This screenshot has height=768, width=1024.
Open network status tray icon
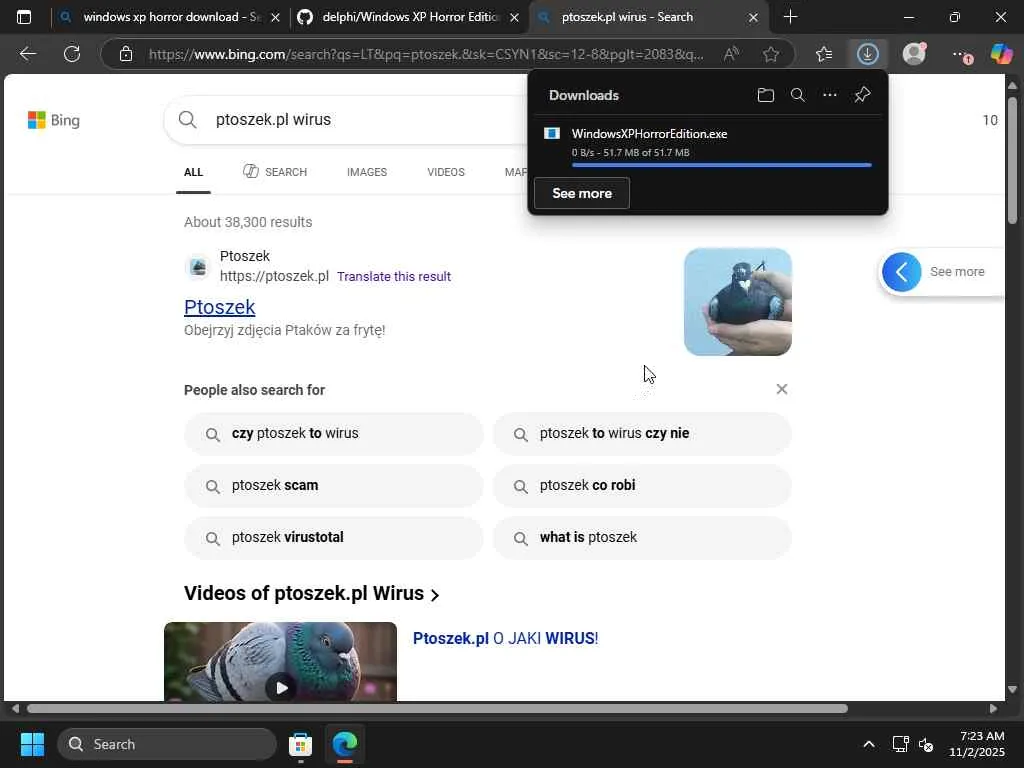click(x=901, y=744)
